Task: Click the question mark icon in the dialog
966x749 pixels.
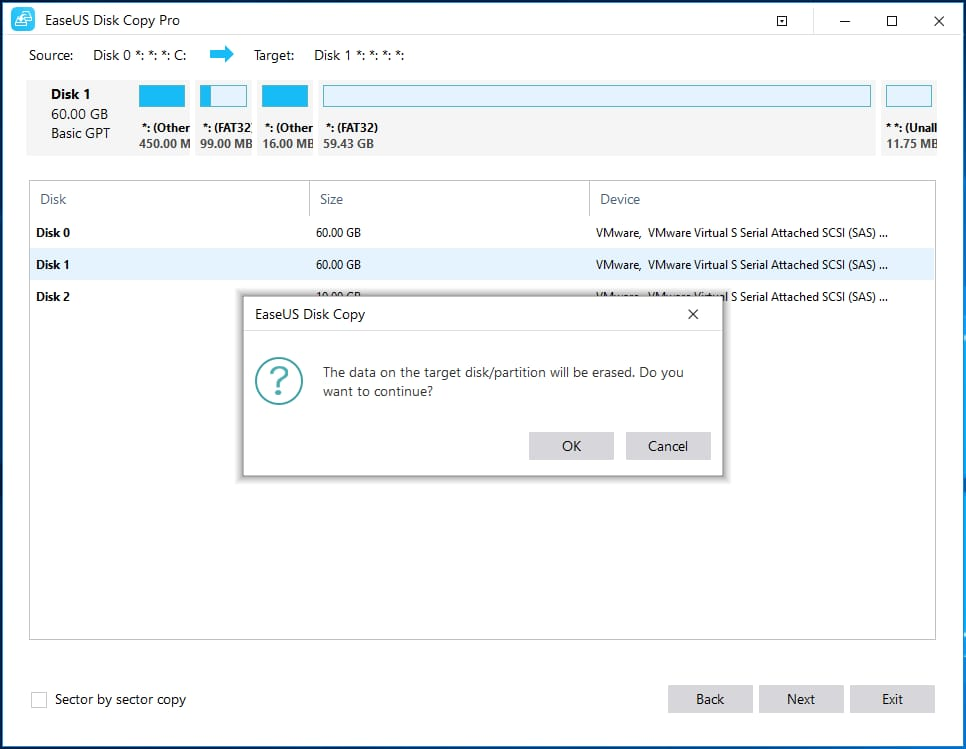Action: coord(279,382)
